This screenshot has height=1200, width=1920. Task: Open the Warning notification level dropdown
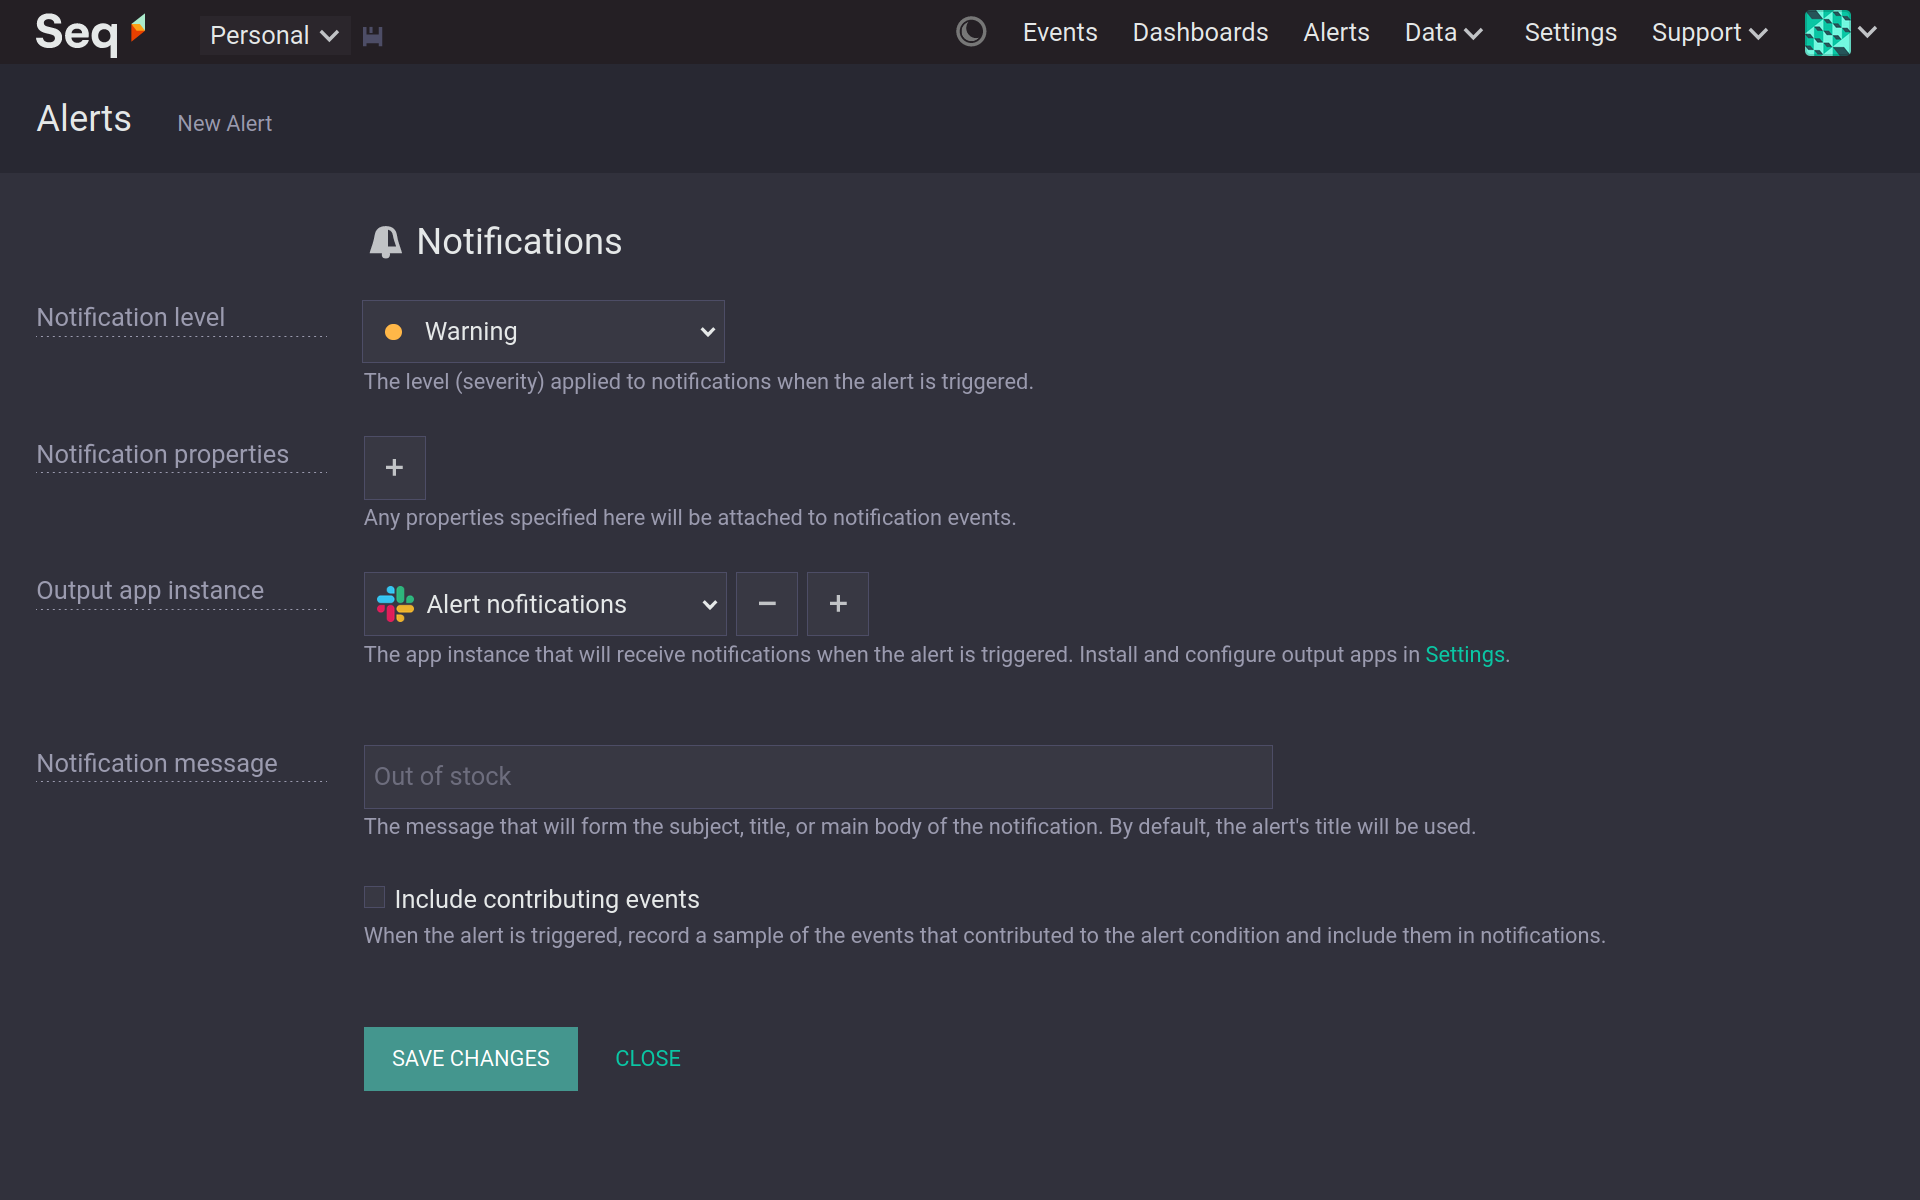(x=543, y=331)
